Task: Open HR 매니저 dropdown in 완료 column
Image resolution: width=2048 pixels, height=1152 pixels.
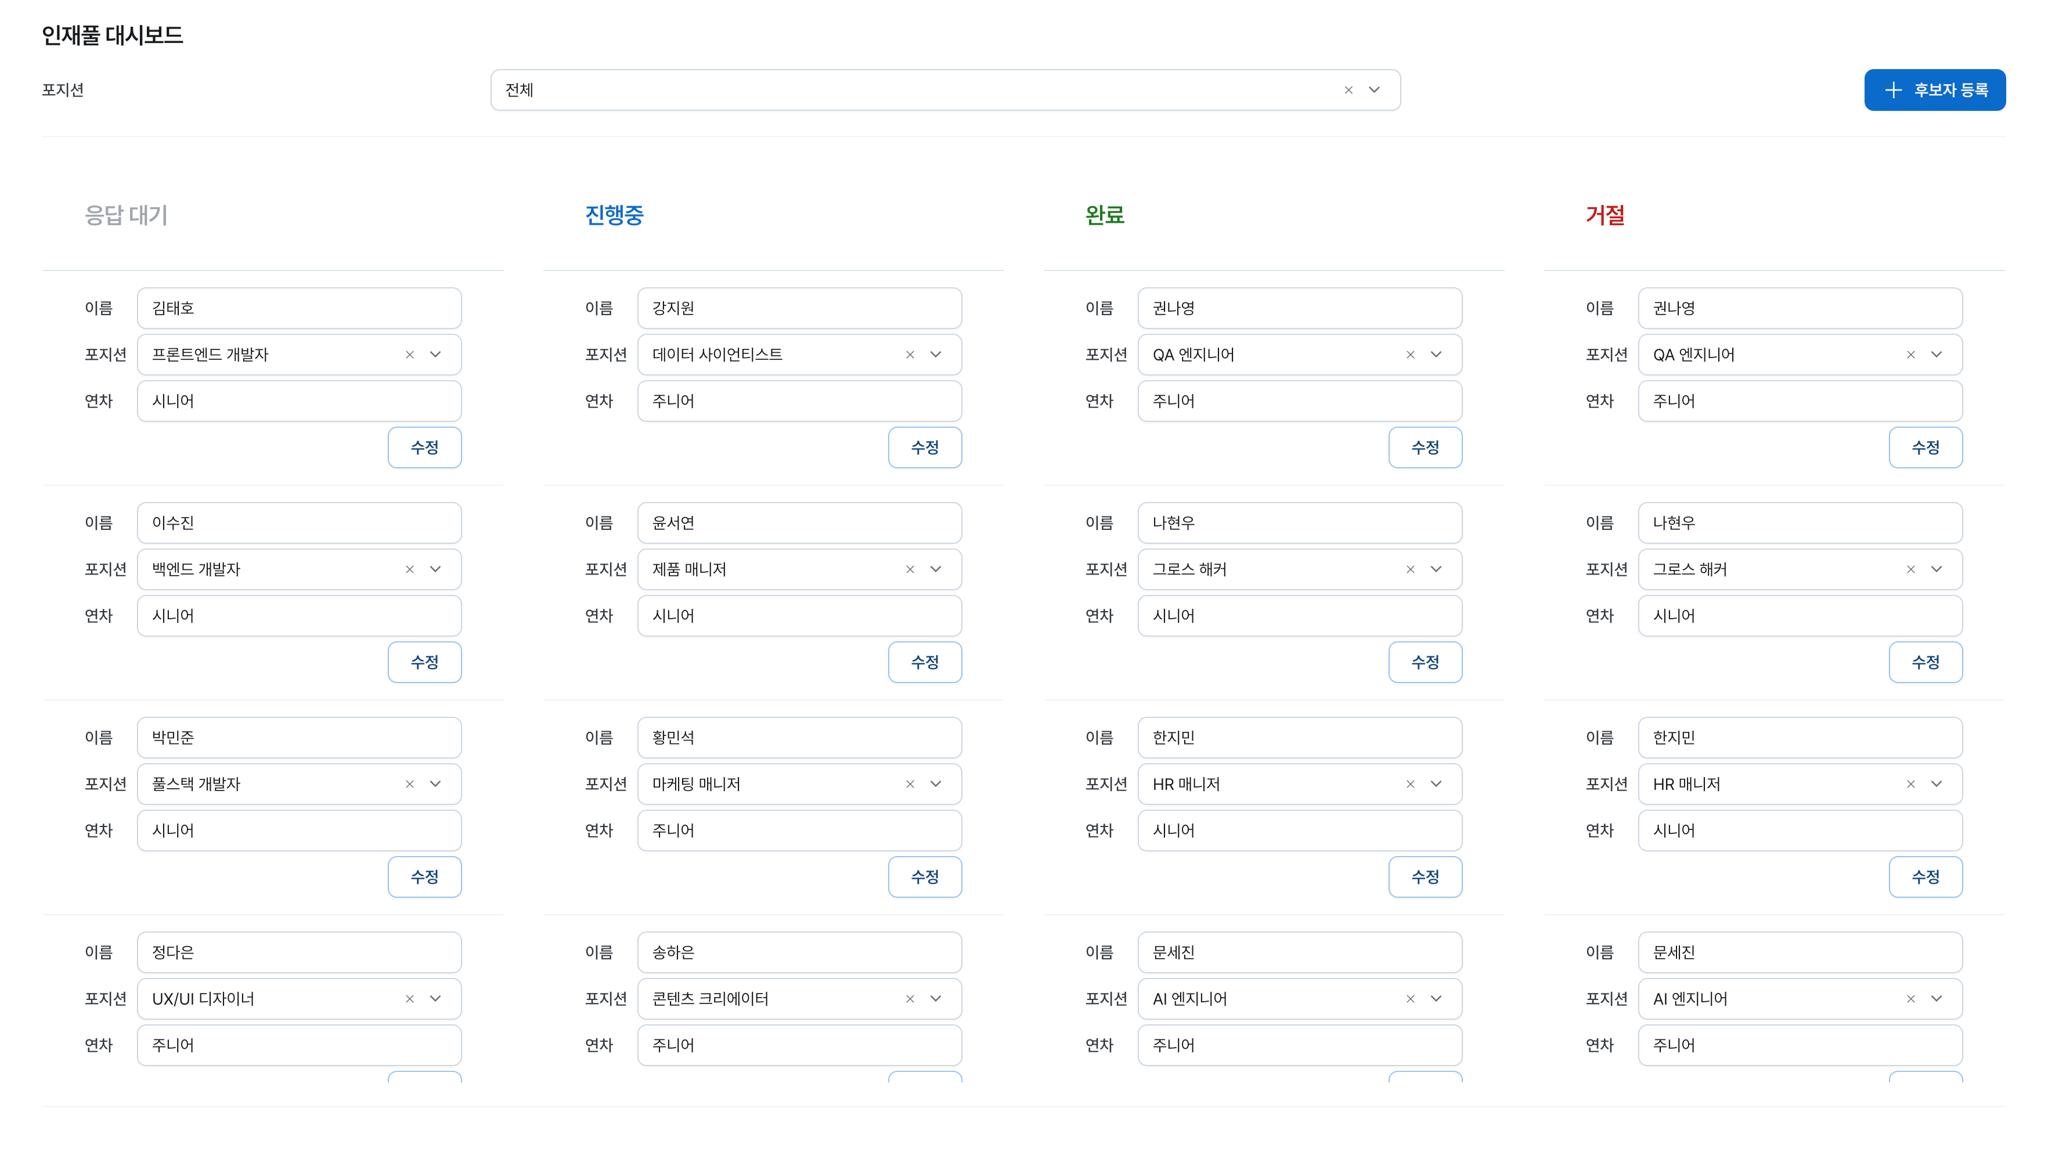Action: [1436, 785]
